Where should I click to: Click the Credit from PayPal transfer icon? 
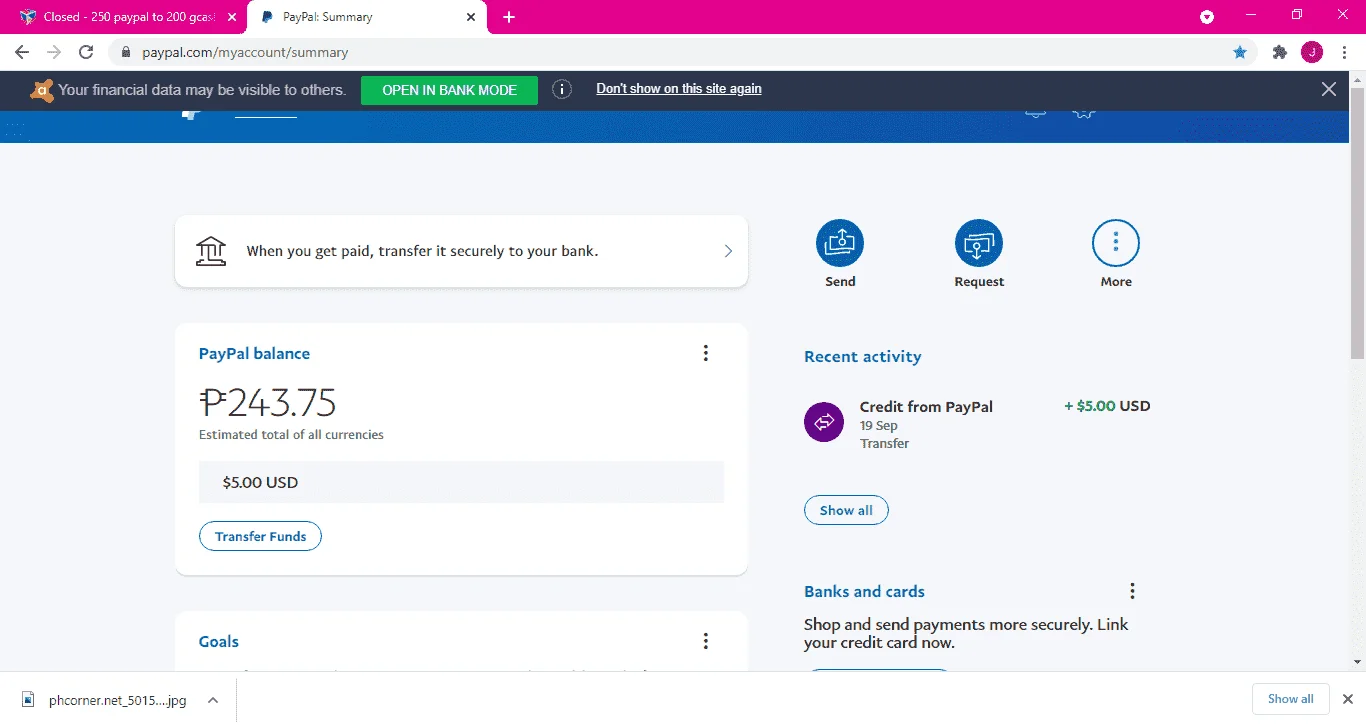pos(824,422)
